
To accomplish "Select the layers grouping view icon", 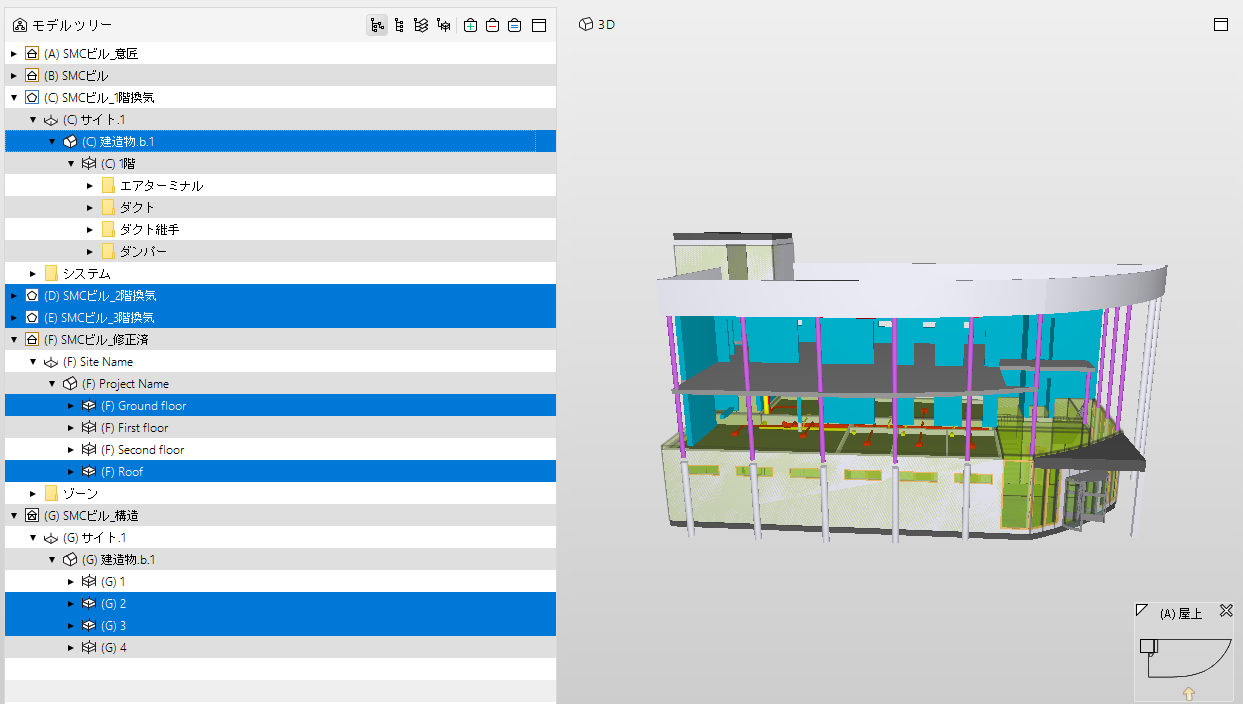I will click(421, 25).
